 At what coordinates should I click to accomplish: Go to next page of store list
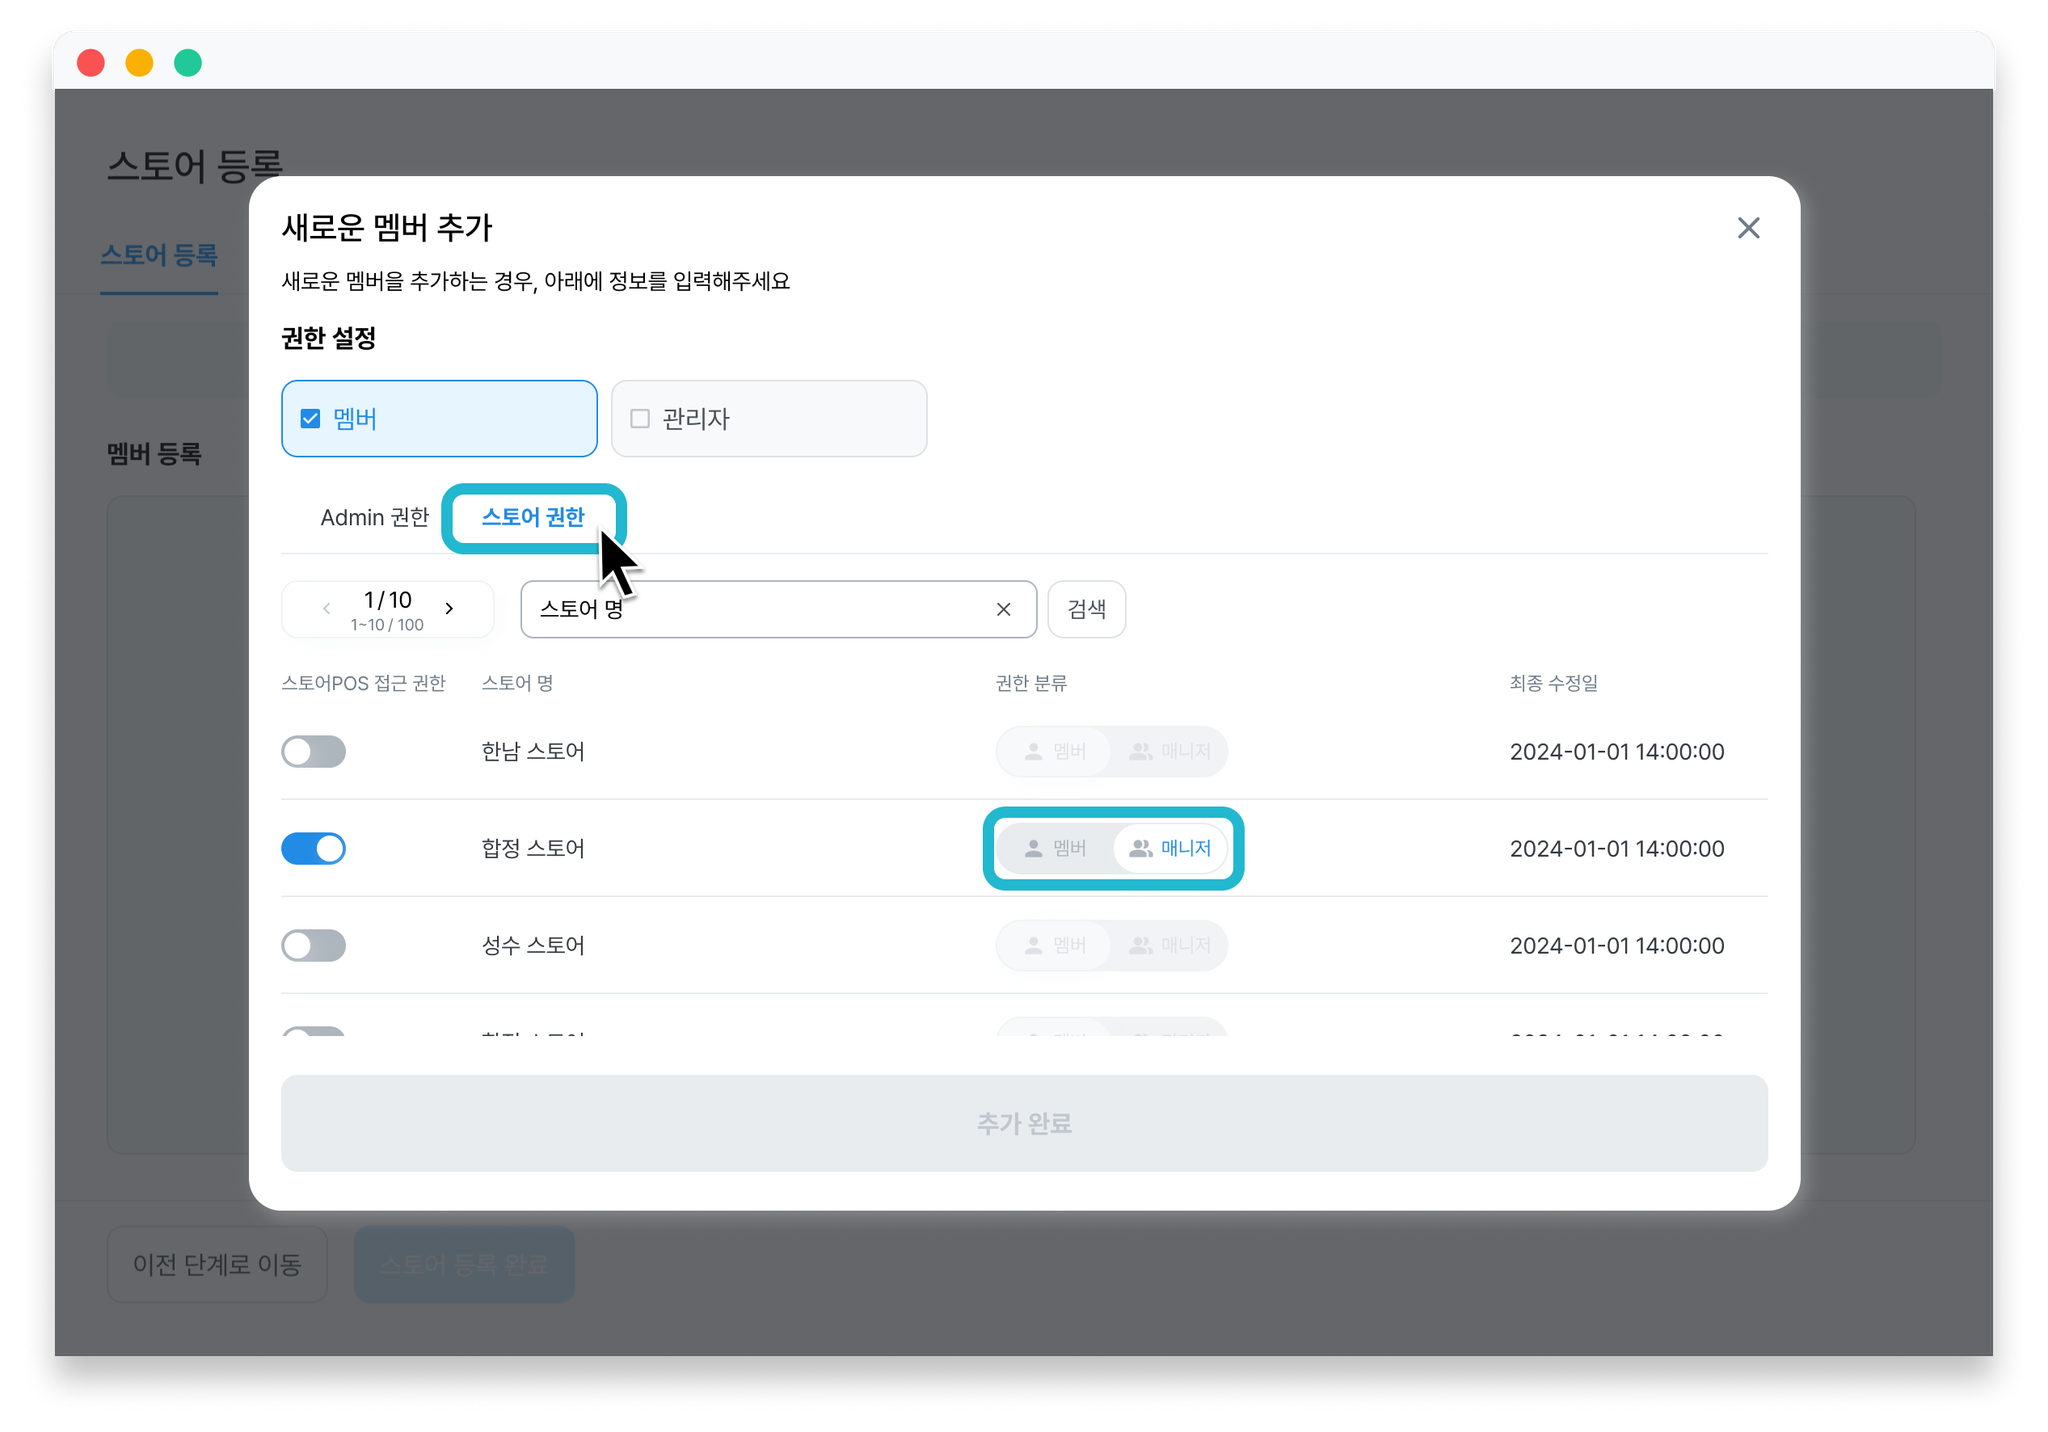[450, 608]
